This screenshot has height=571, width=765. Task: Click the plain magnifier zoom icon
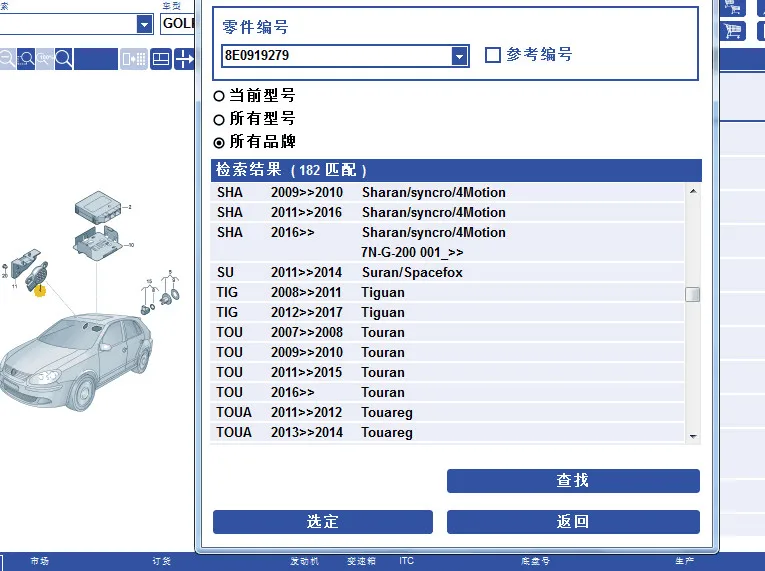64,59
